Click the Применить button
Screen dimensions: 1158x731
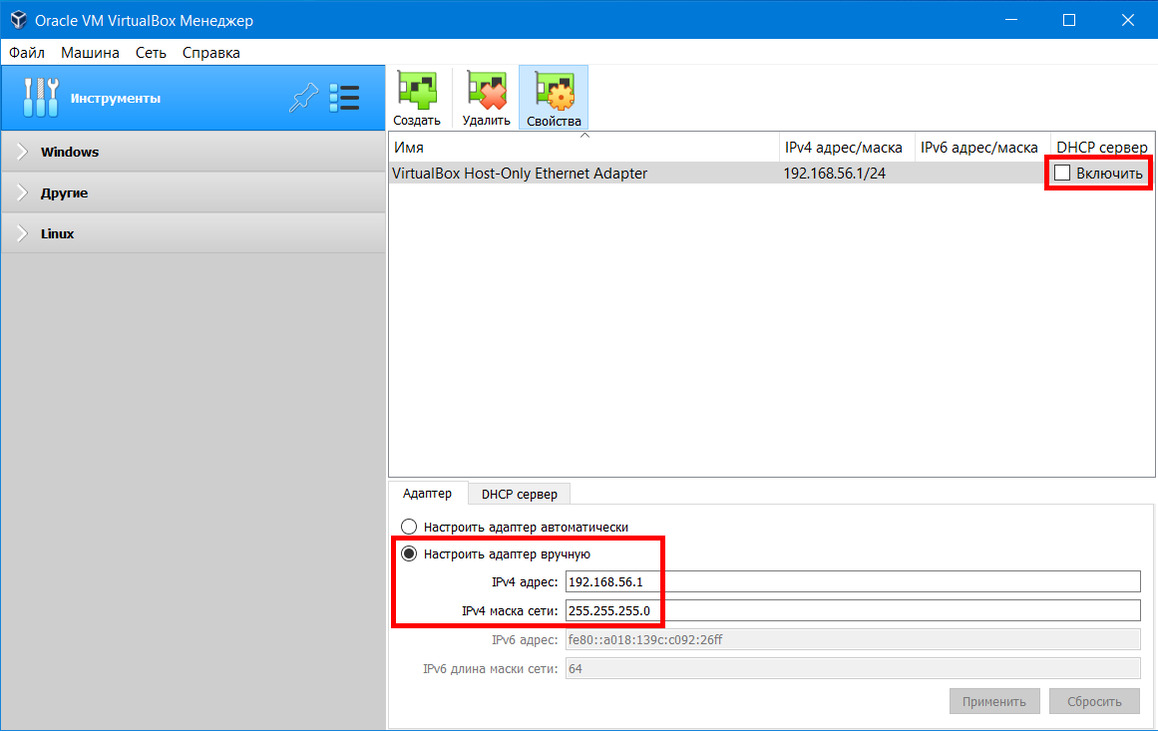coord(994,701)
